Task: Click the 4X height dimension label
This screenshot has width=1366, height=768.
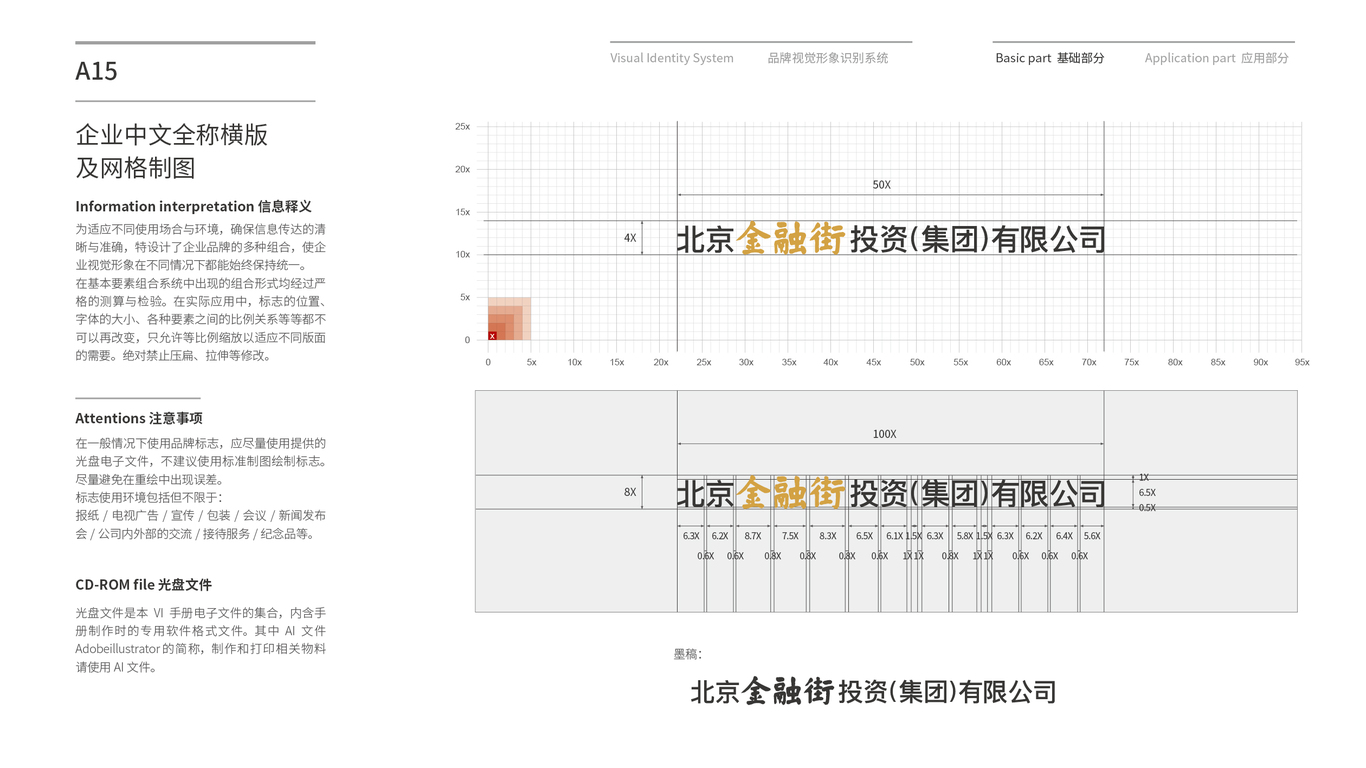Action: 630,238
